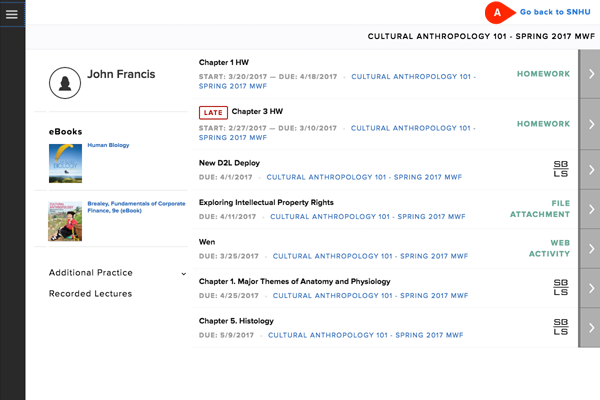The height and width of the screenshot is (400, 600).
Task: Click Go back to SNHU link
Action: 555,12
